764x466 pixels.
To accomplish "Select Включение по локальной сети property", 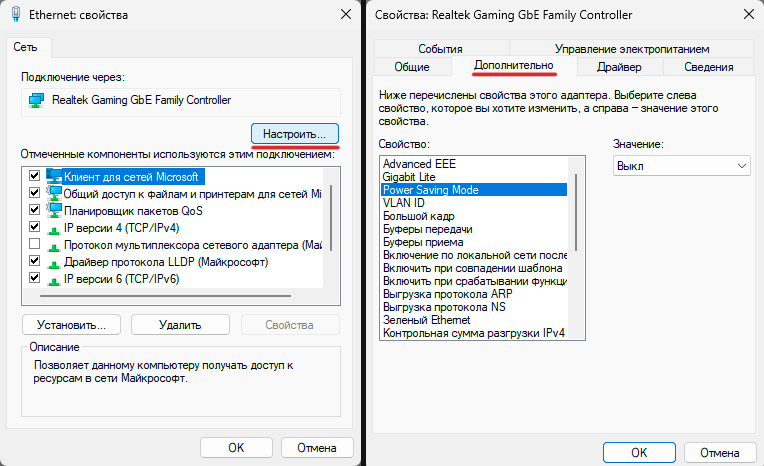I will coord(474,255).
